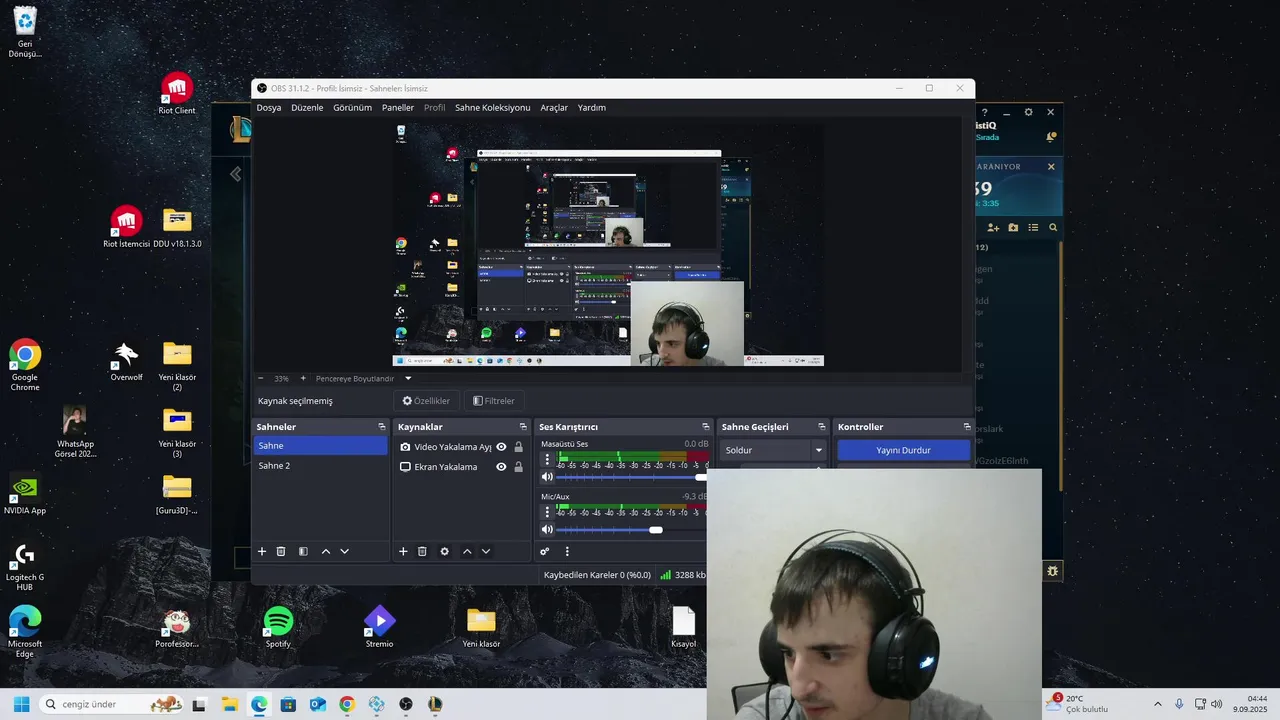Screen dimensions: 1280x720
Task: Open Stremio desktop shortcut
Action: [x=379, y=627]
